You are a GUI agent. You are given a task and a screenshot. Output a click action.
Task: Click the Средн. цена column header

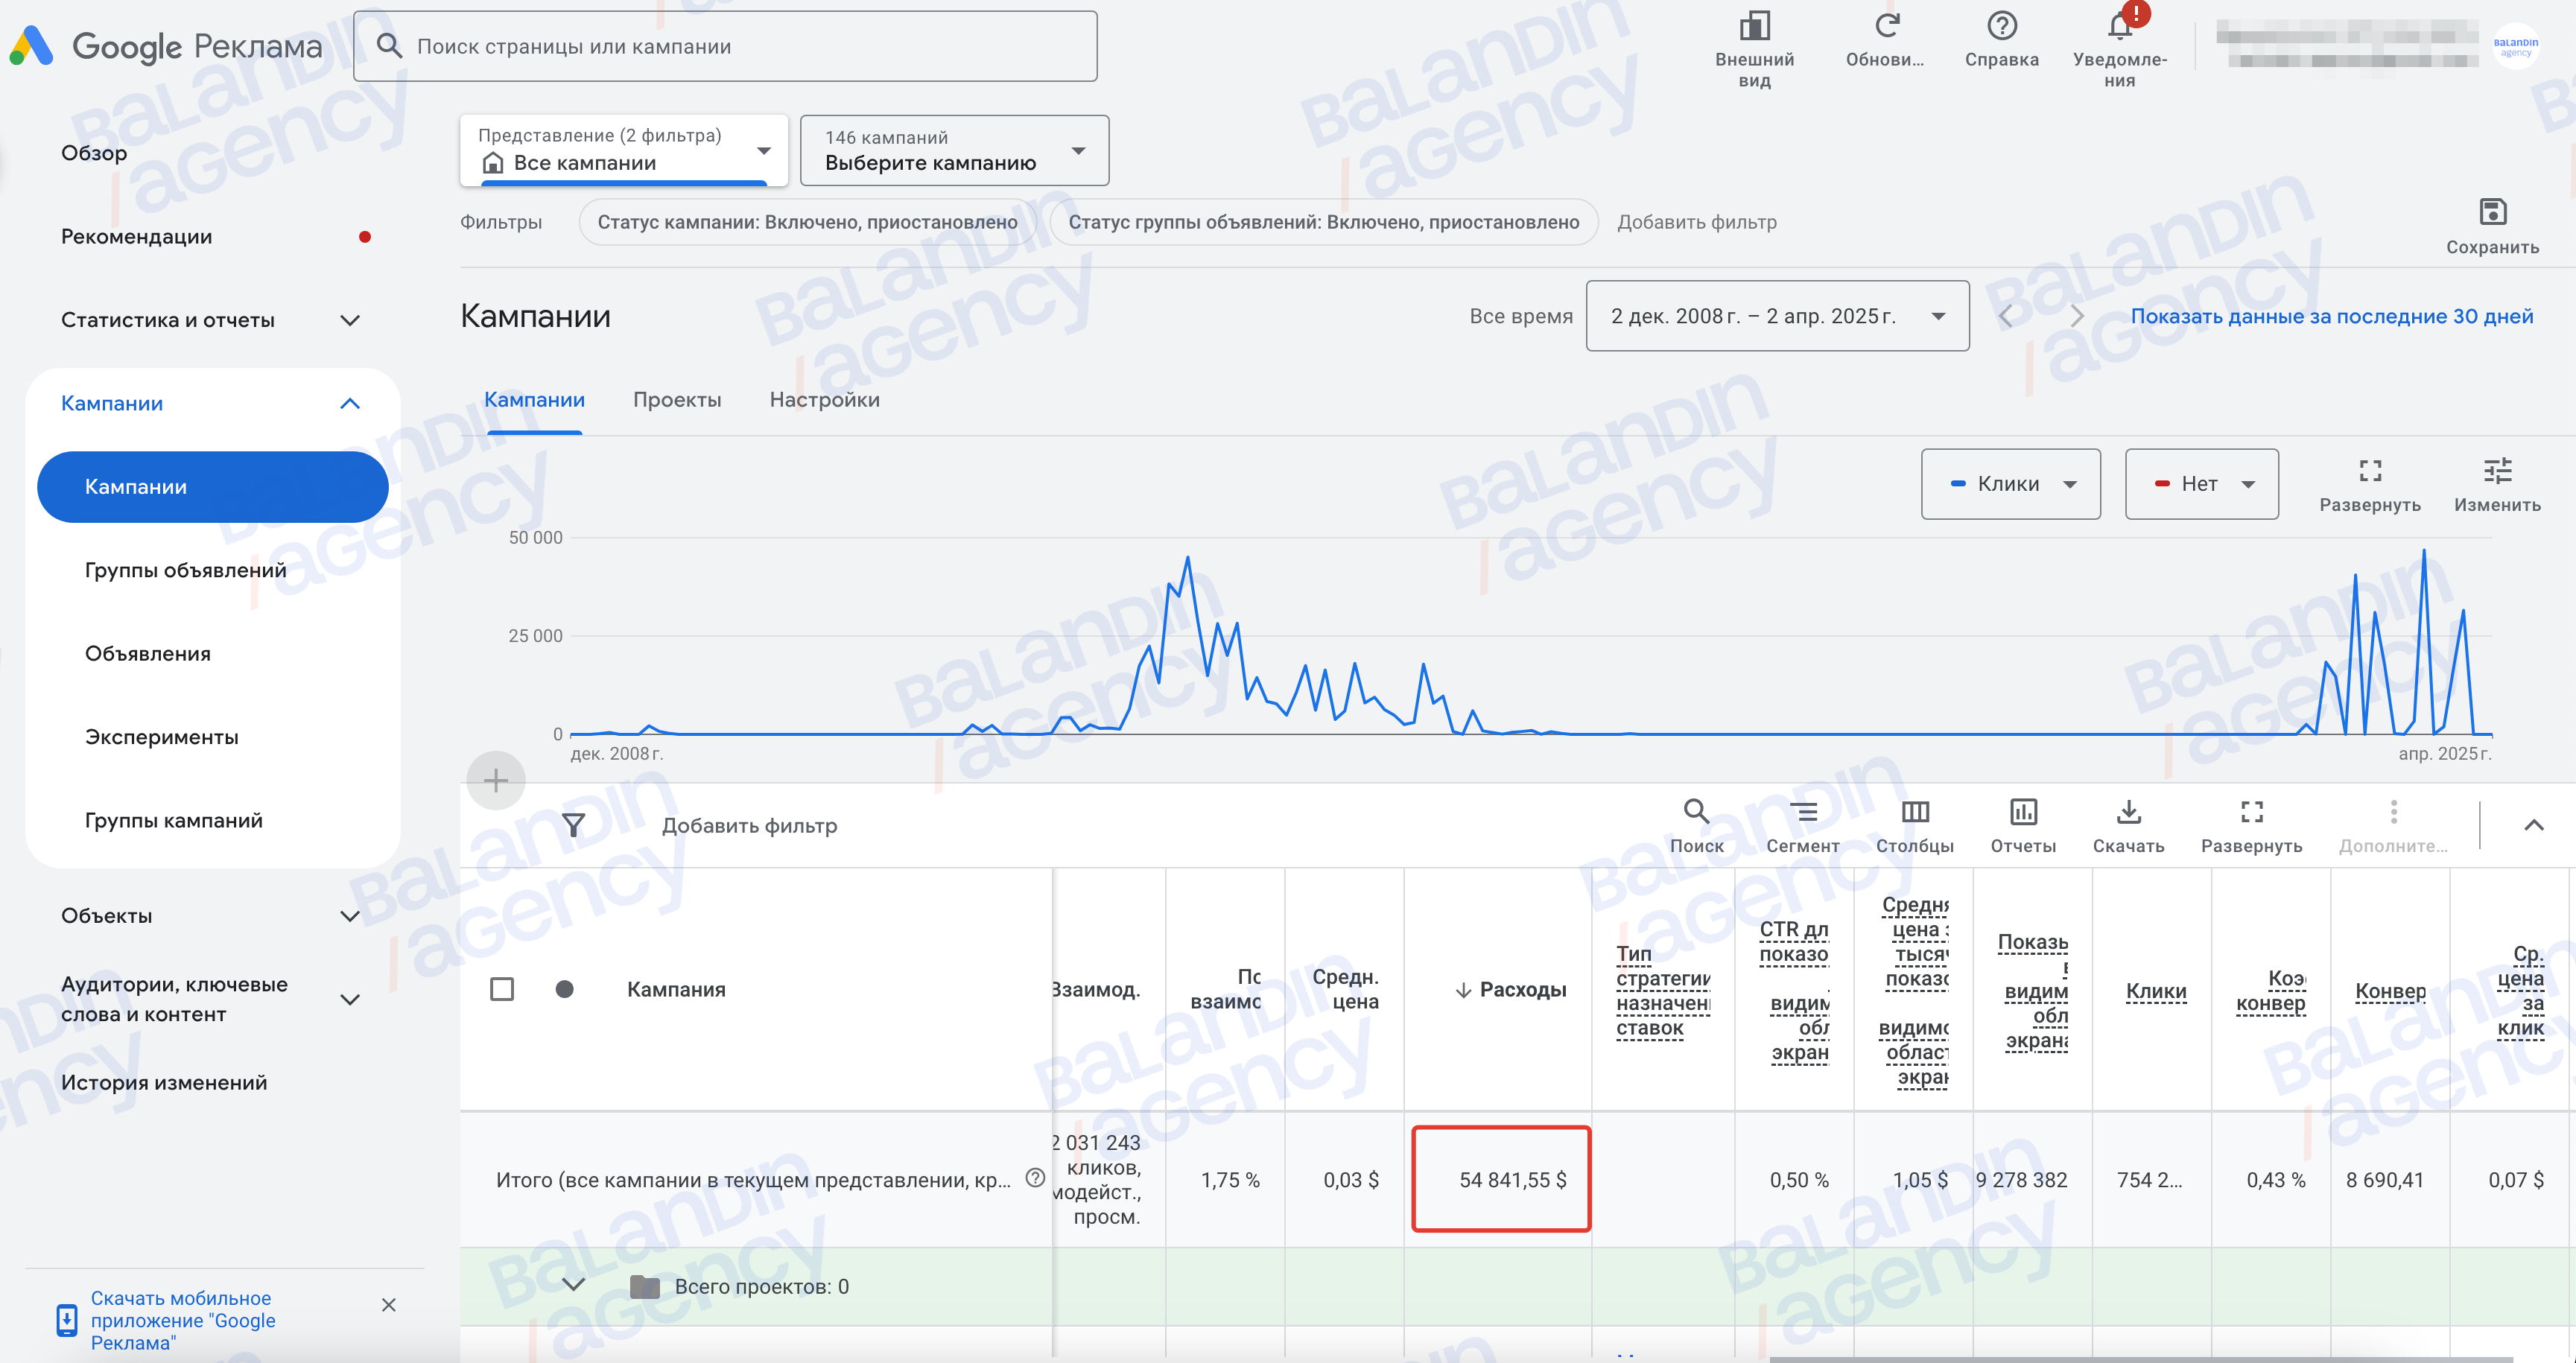[x=1345, y=989]
